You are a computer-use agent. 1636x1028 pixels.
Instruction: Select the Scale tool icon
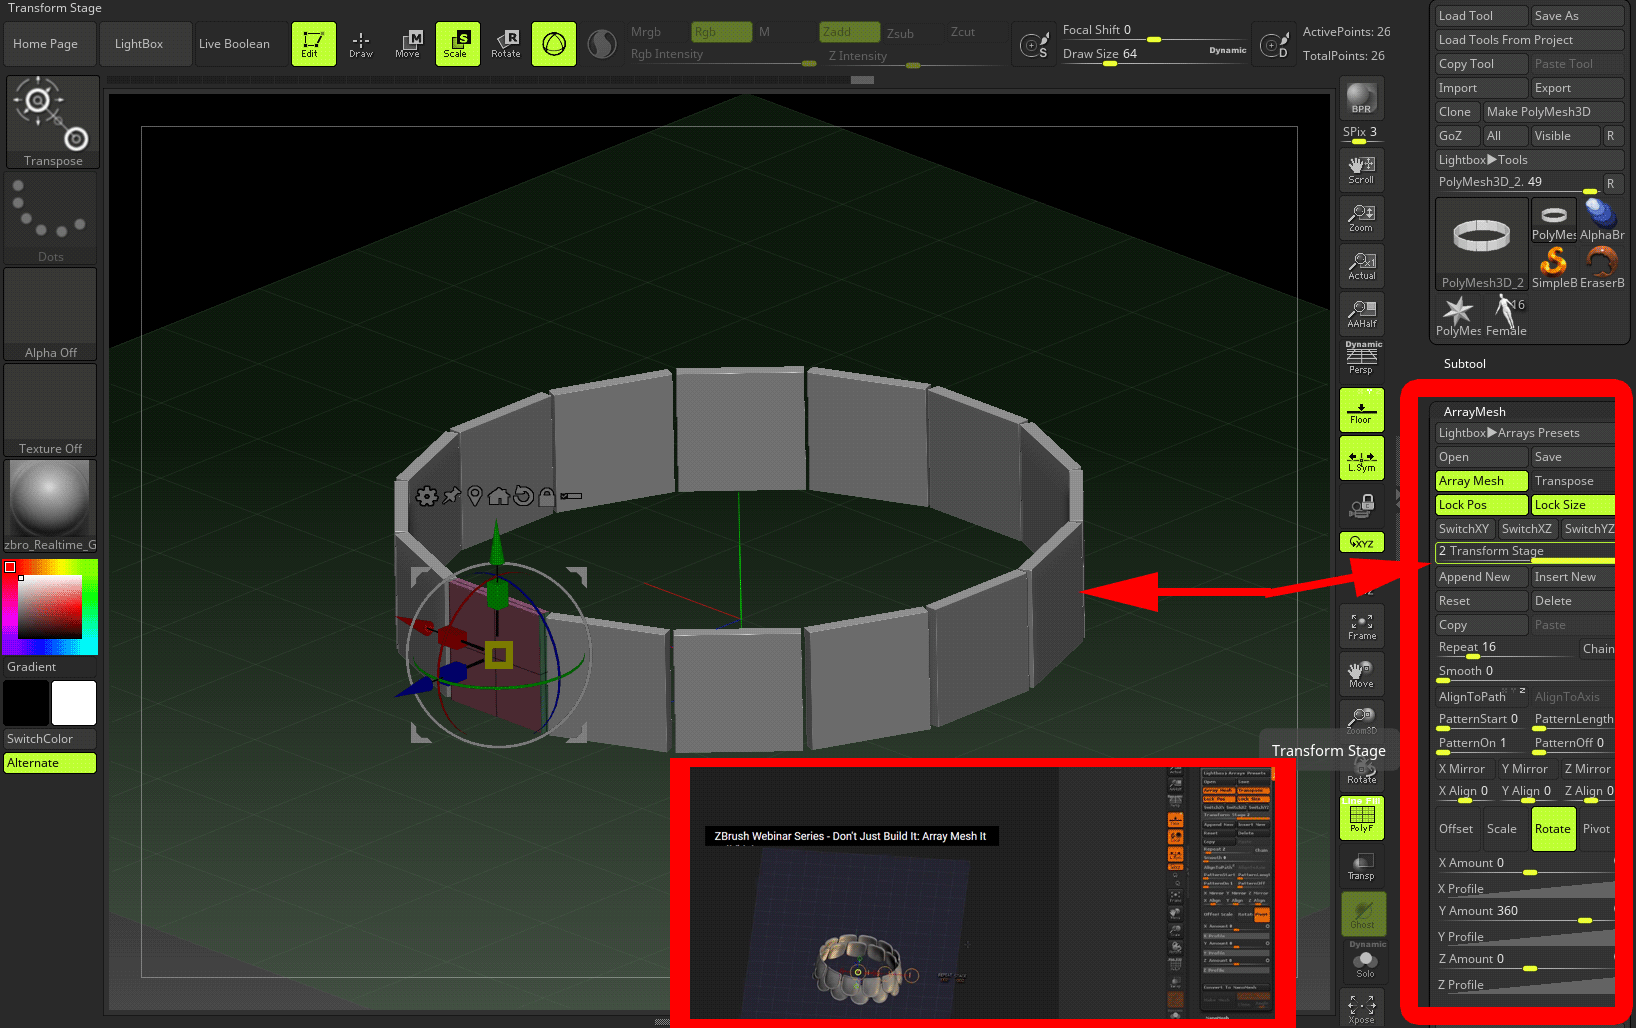pyautogui.click(x=457, y=44)
